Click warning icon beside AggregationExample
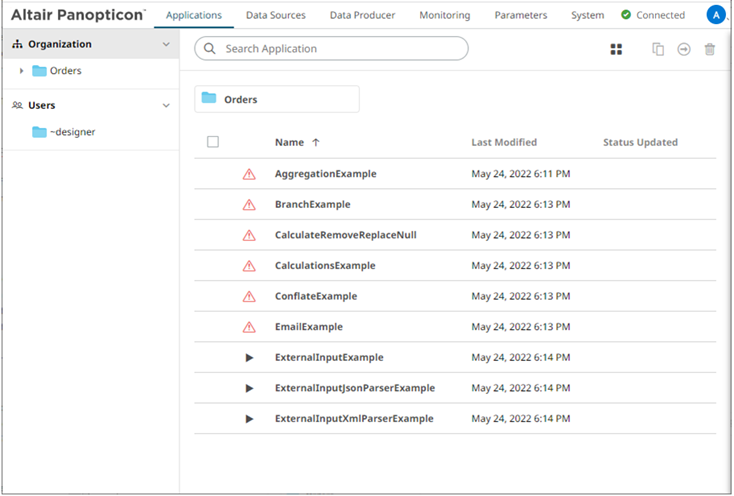The height and width of the screenshot is (496, 734). 249,174
